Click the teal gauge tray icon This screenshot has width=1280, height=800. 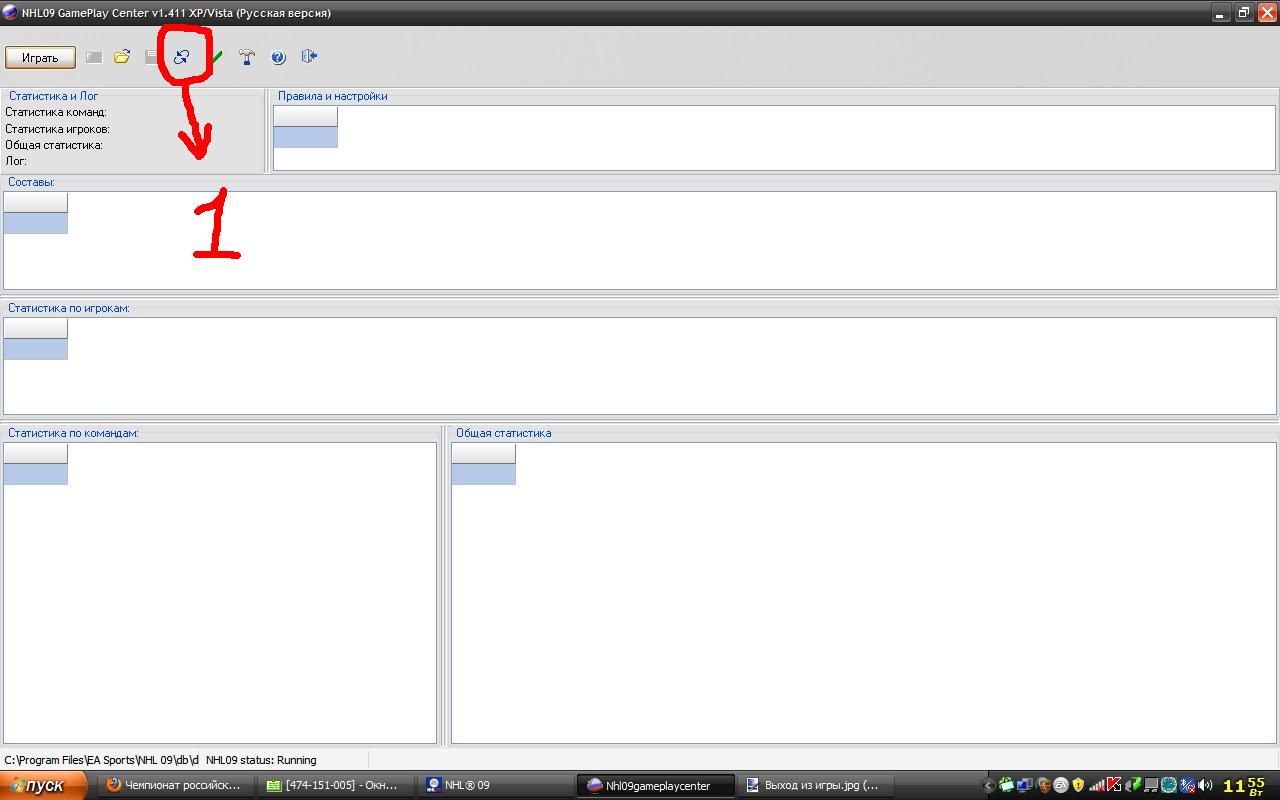1168,785
